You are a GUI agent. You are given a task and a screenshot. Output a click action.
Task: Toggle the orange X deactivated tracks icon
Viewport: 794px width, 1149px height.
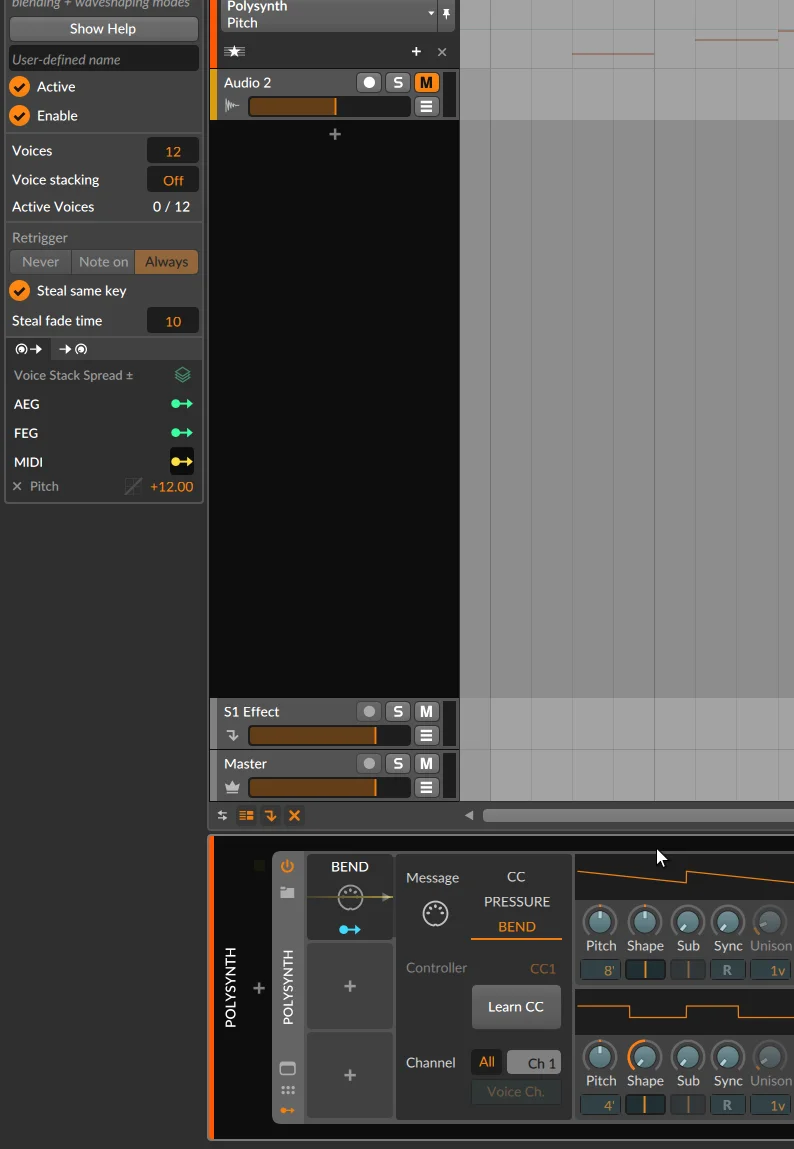tap(294, 816)
